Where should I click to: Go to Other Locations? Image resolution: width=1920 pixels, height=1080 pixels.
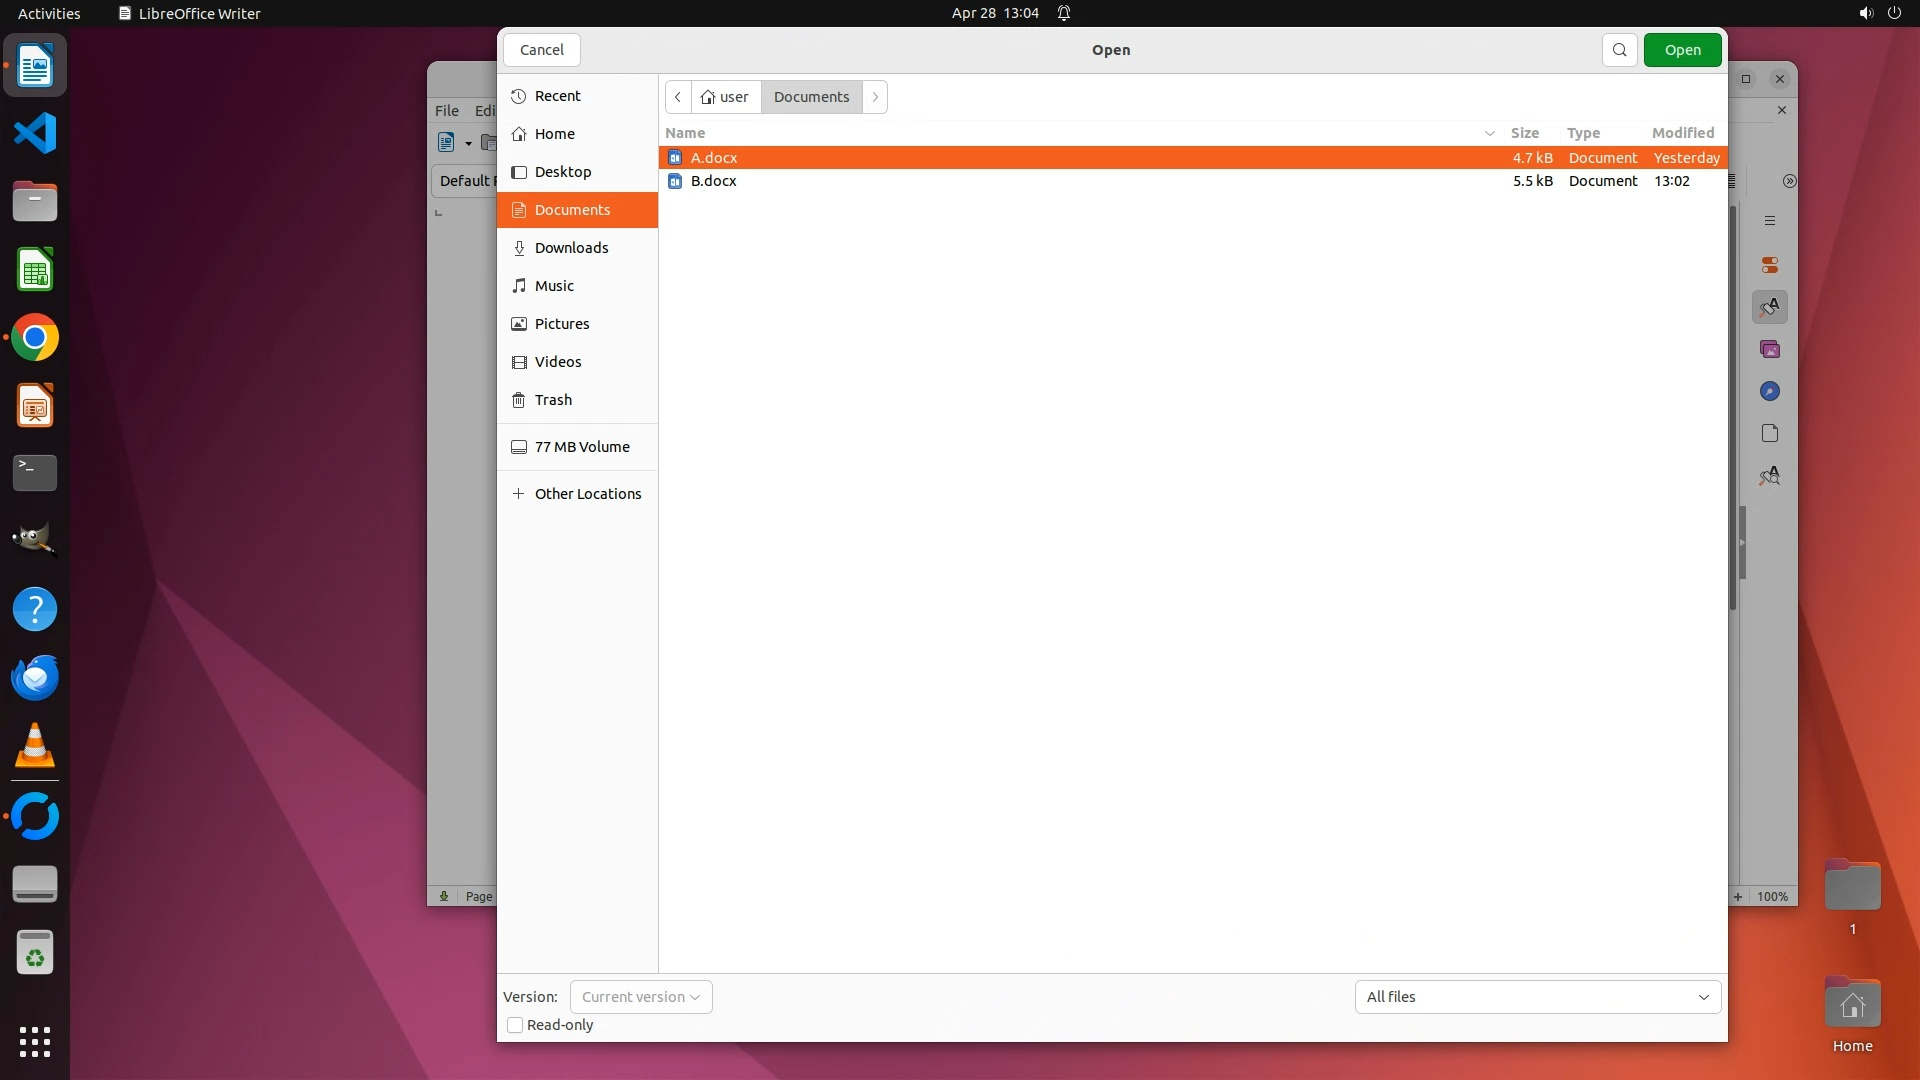click(x=587, y=494)
